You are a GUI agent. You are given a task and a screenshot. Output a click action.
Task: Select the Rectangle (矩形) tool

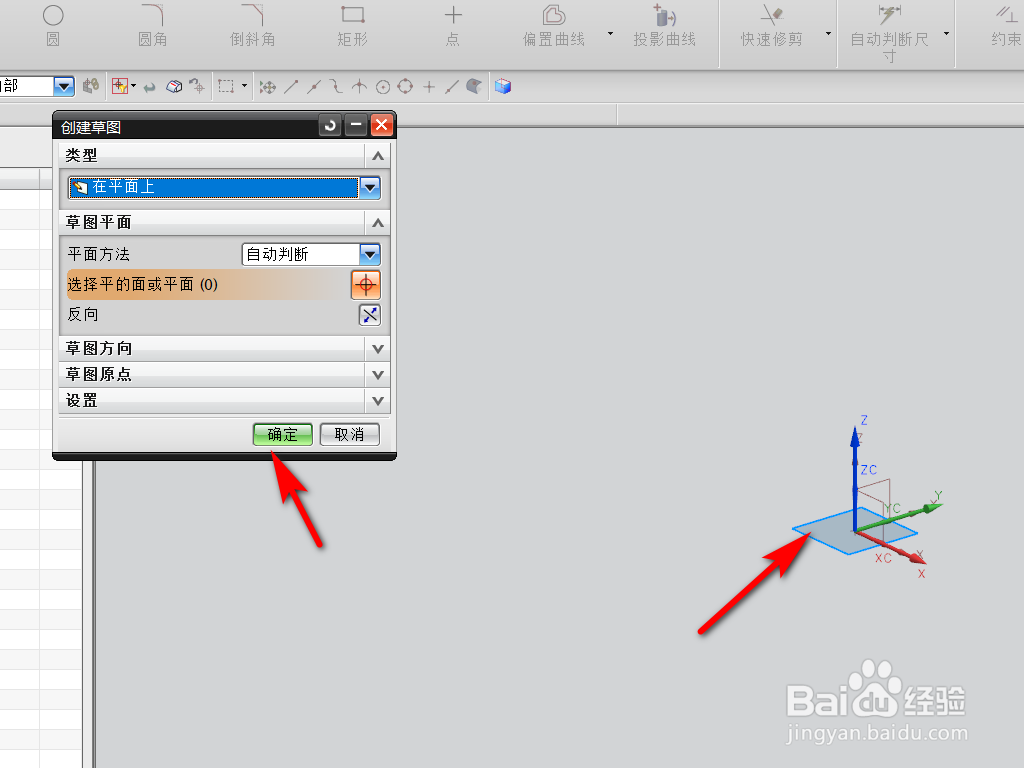click(x=353, y=26)
